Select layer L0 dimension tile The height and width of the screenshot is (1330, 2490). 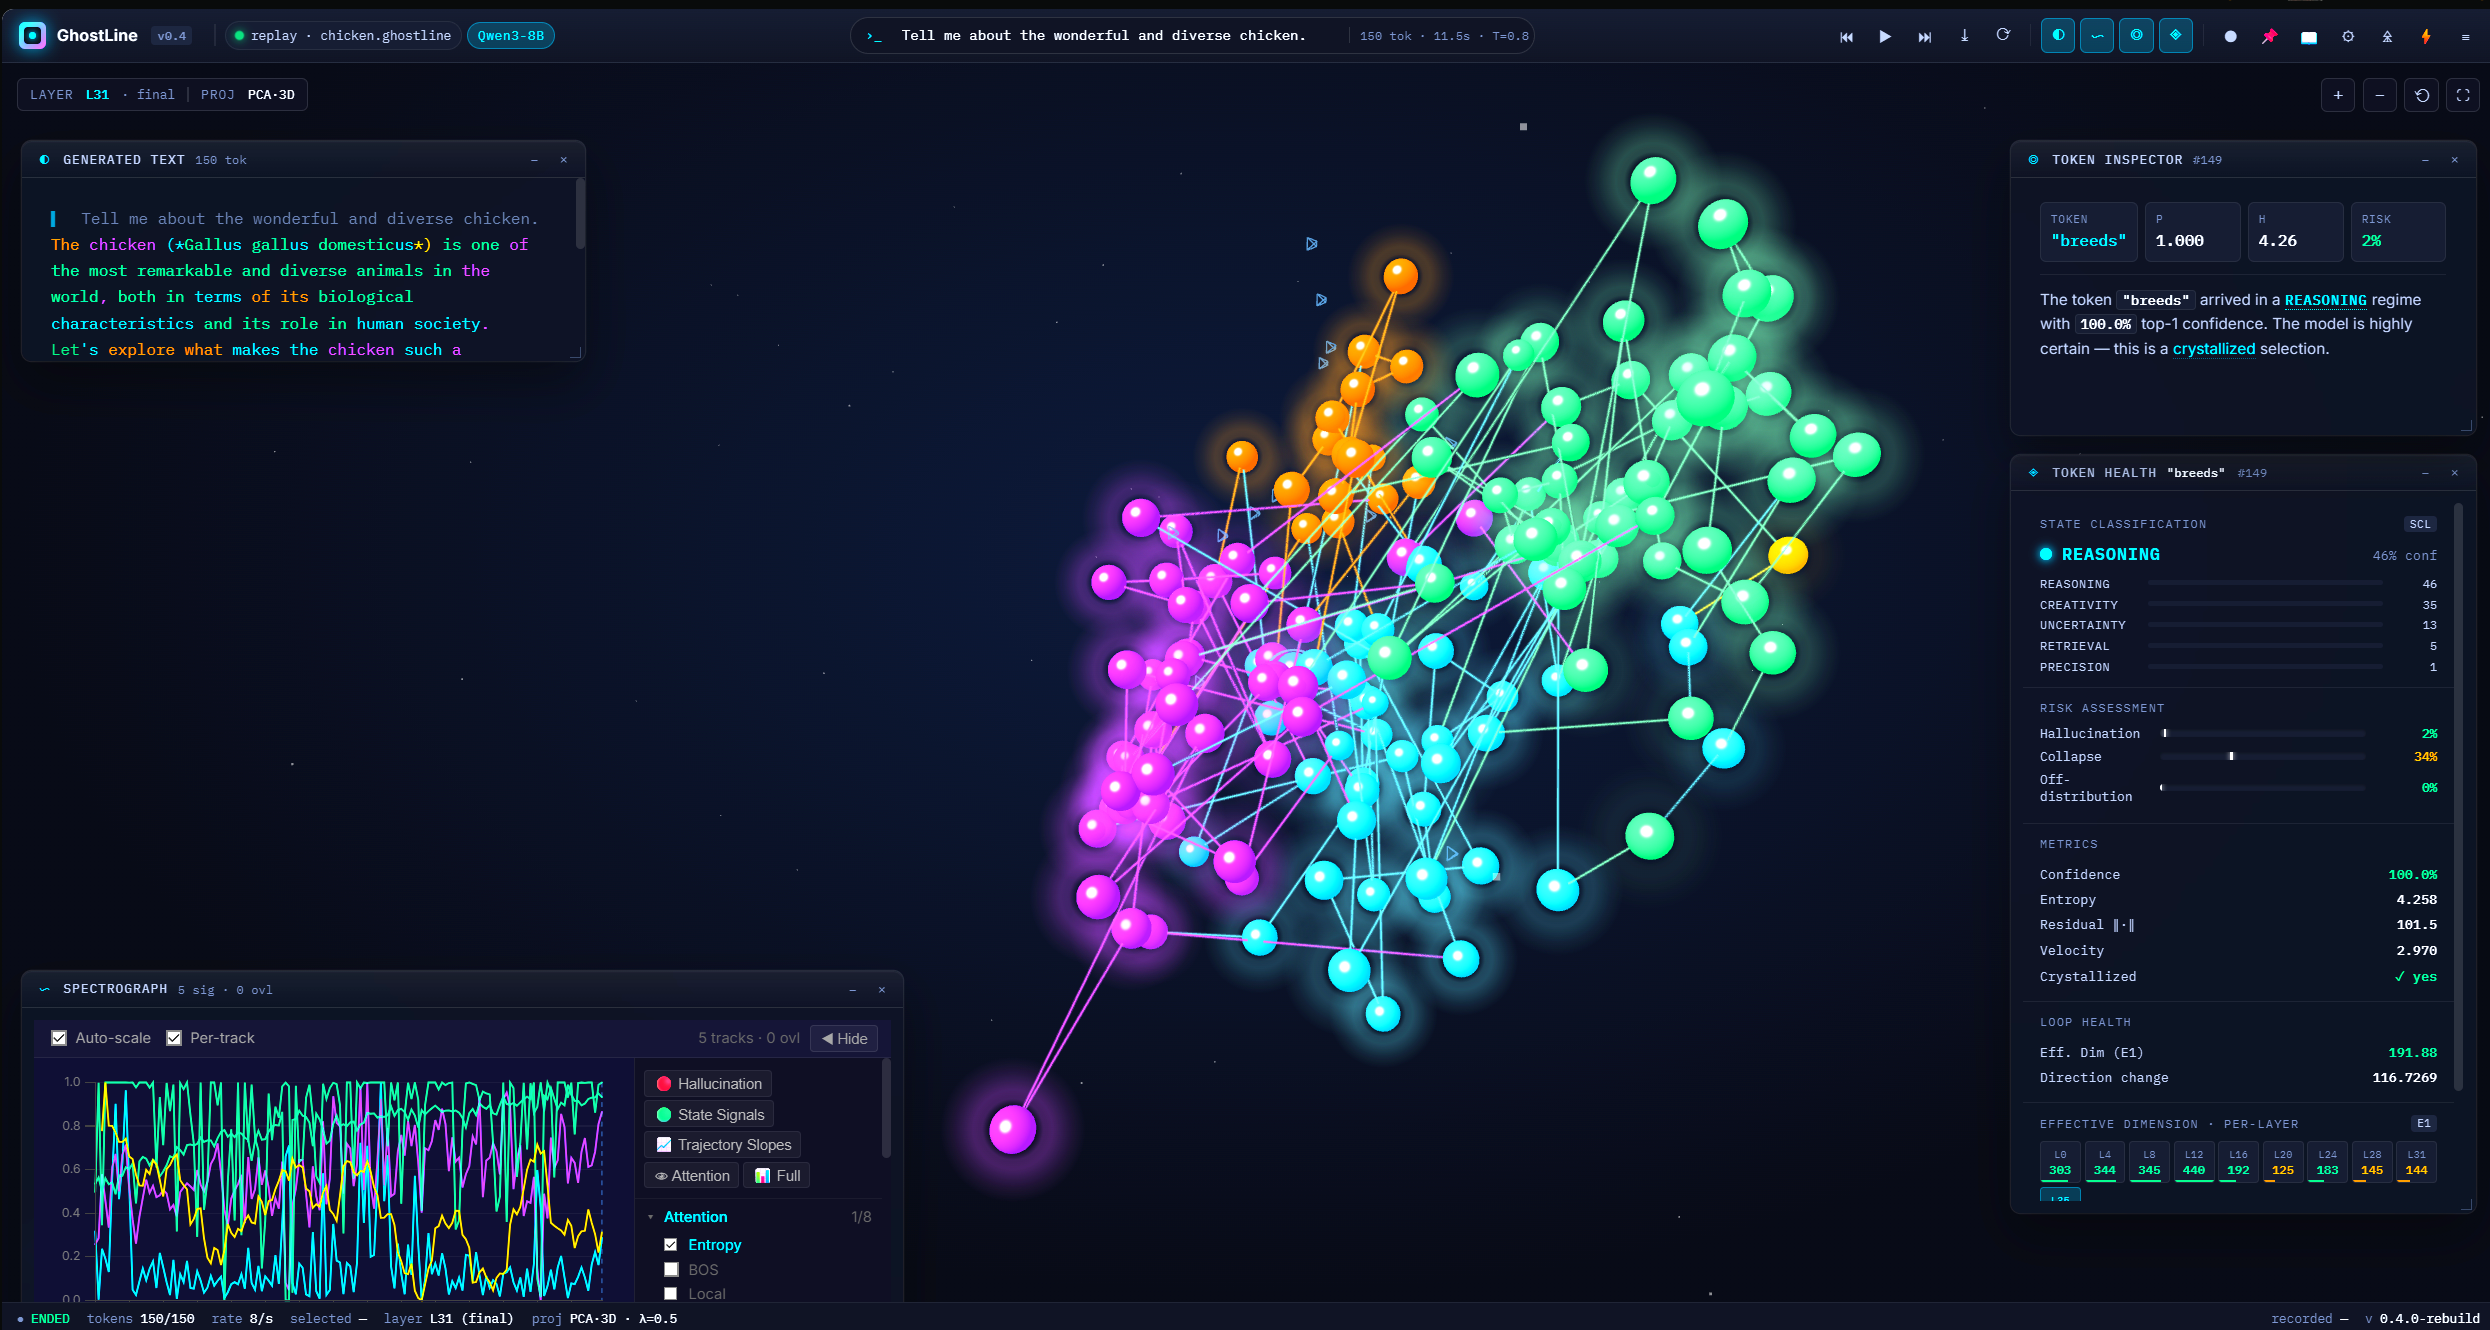(x=2060, y=1163)
